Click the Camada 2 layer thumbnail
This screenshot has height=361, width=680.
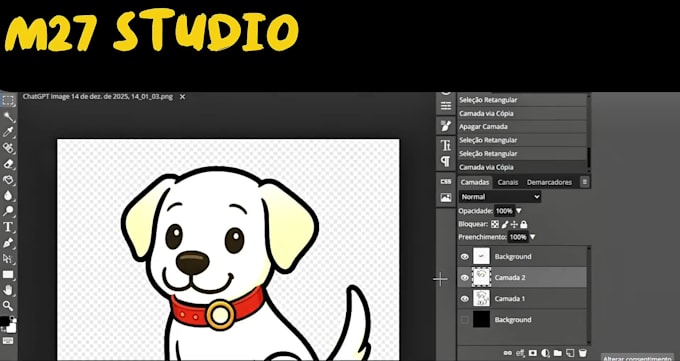[x=481, y=277]
